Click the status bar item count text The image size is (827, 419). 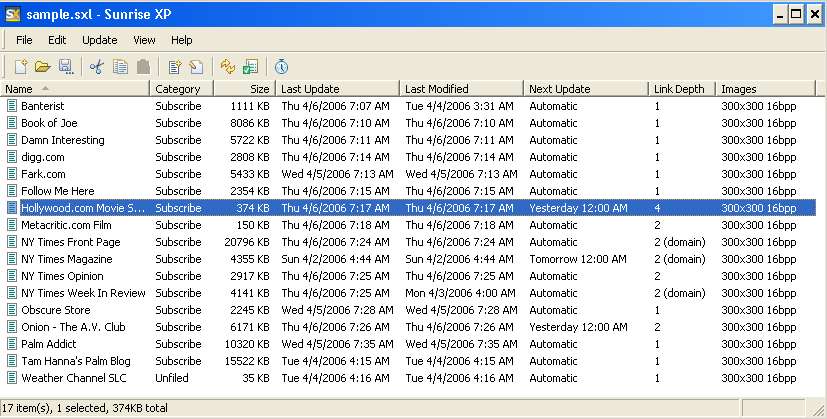[x=85, y=408]
